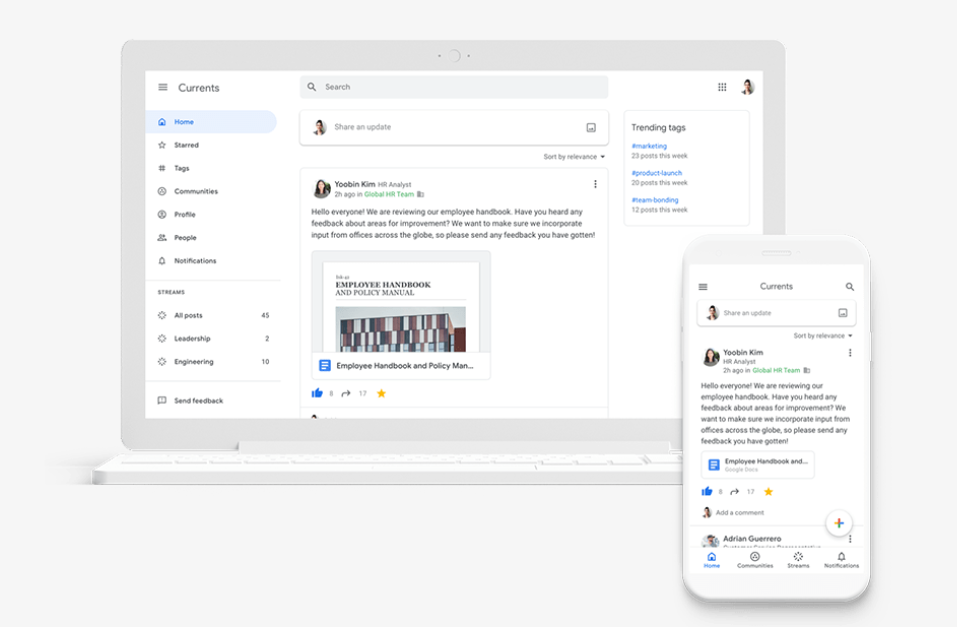
Task: Open more options on Adrian Guerrero's post
Action: [850, 539]
